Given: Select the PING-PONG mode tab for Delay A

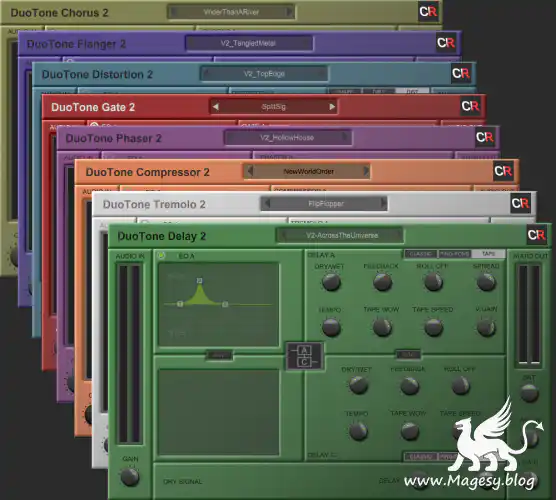Looking at the screenshot, I should 455,254.
